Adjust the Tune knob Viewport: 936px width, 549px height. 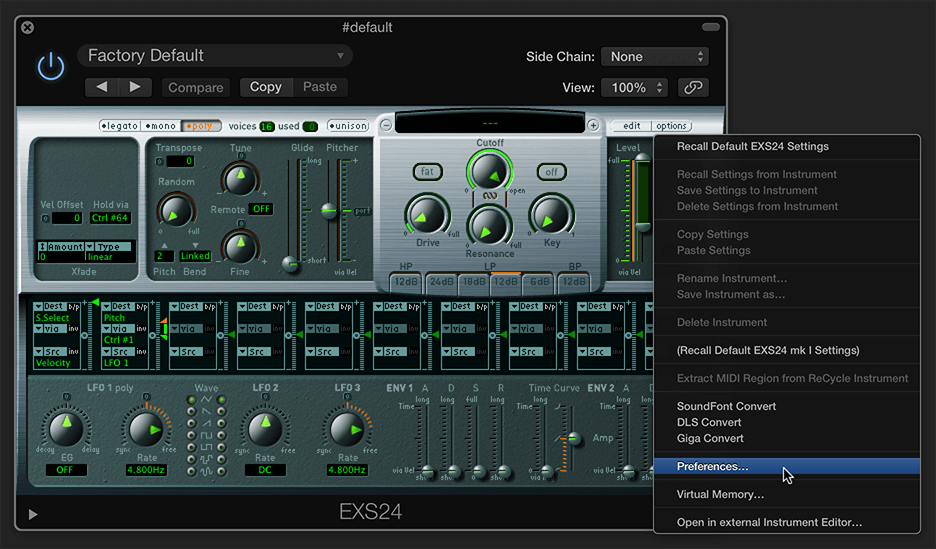click(x=240, y=177)
